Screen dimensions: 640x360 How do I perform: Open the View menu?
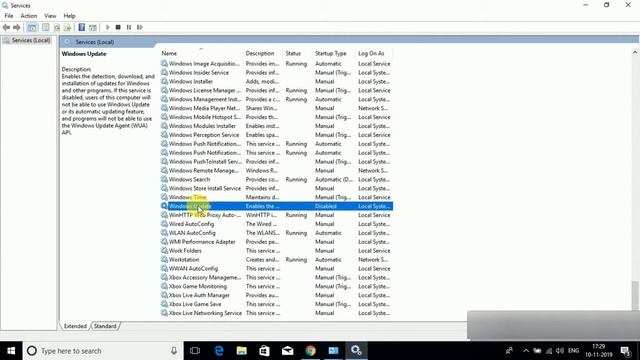pyautogui.click(x=50, y=16)
